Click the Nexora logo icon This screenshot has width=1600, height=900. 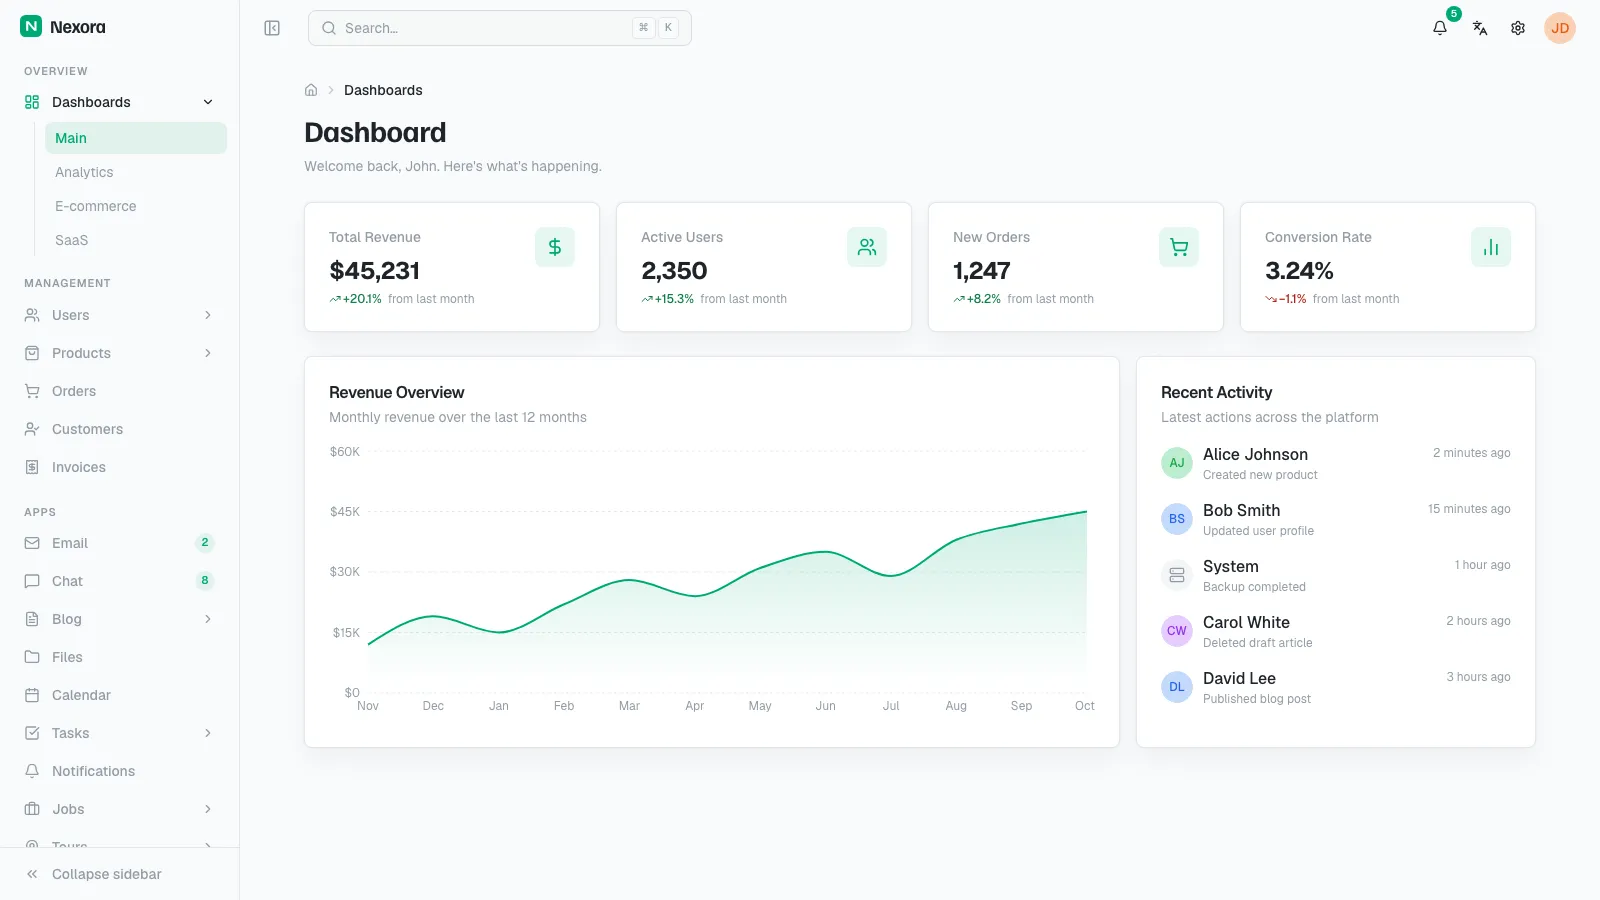click(31, 27)
